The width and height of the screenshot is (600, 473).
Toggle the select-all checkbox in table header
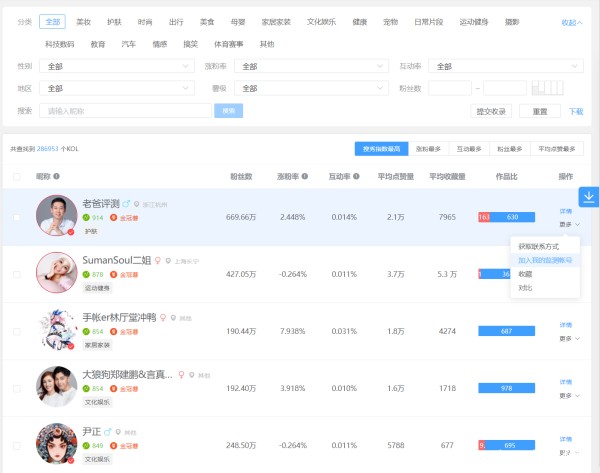(x=16, y=177)
